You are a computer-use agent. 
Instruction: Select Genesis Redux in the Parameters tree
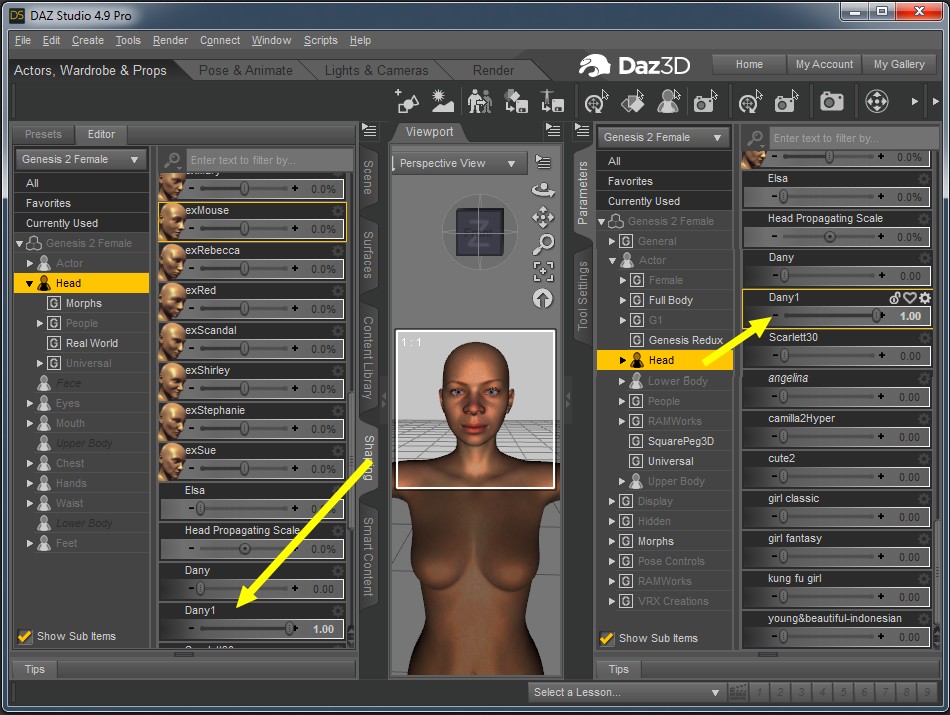685,340
